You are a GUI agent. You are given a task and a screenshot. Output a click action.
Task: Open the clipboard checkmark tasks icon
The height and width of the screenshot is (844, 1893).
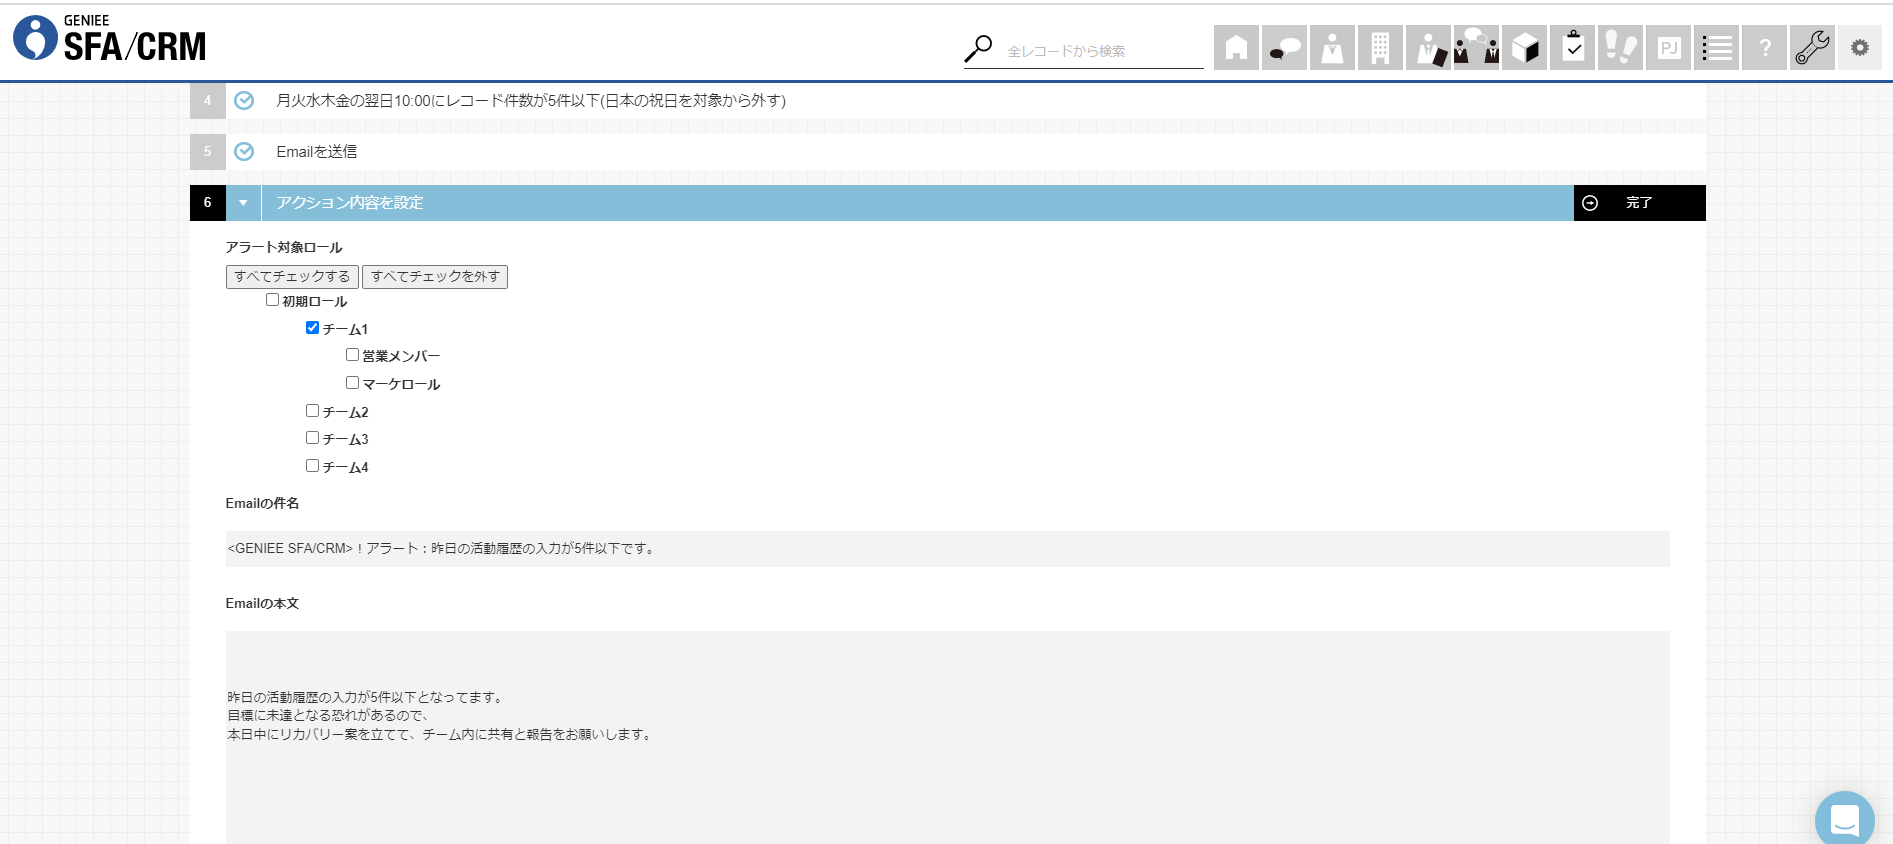pyautogui.click(x=1572, y=48)
